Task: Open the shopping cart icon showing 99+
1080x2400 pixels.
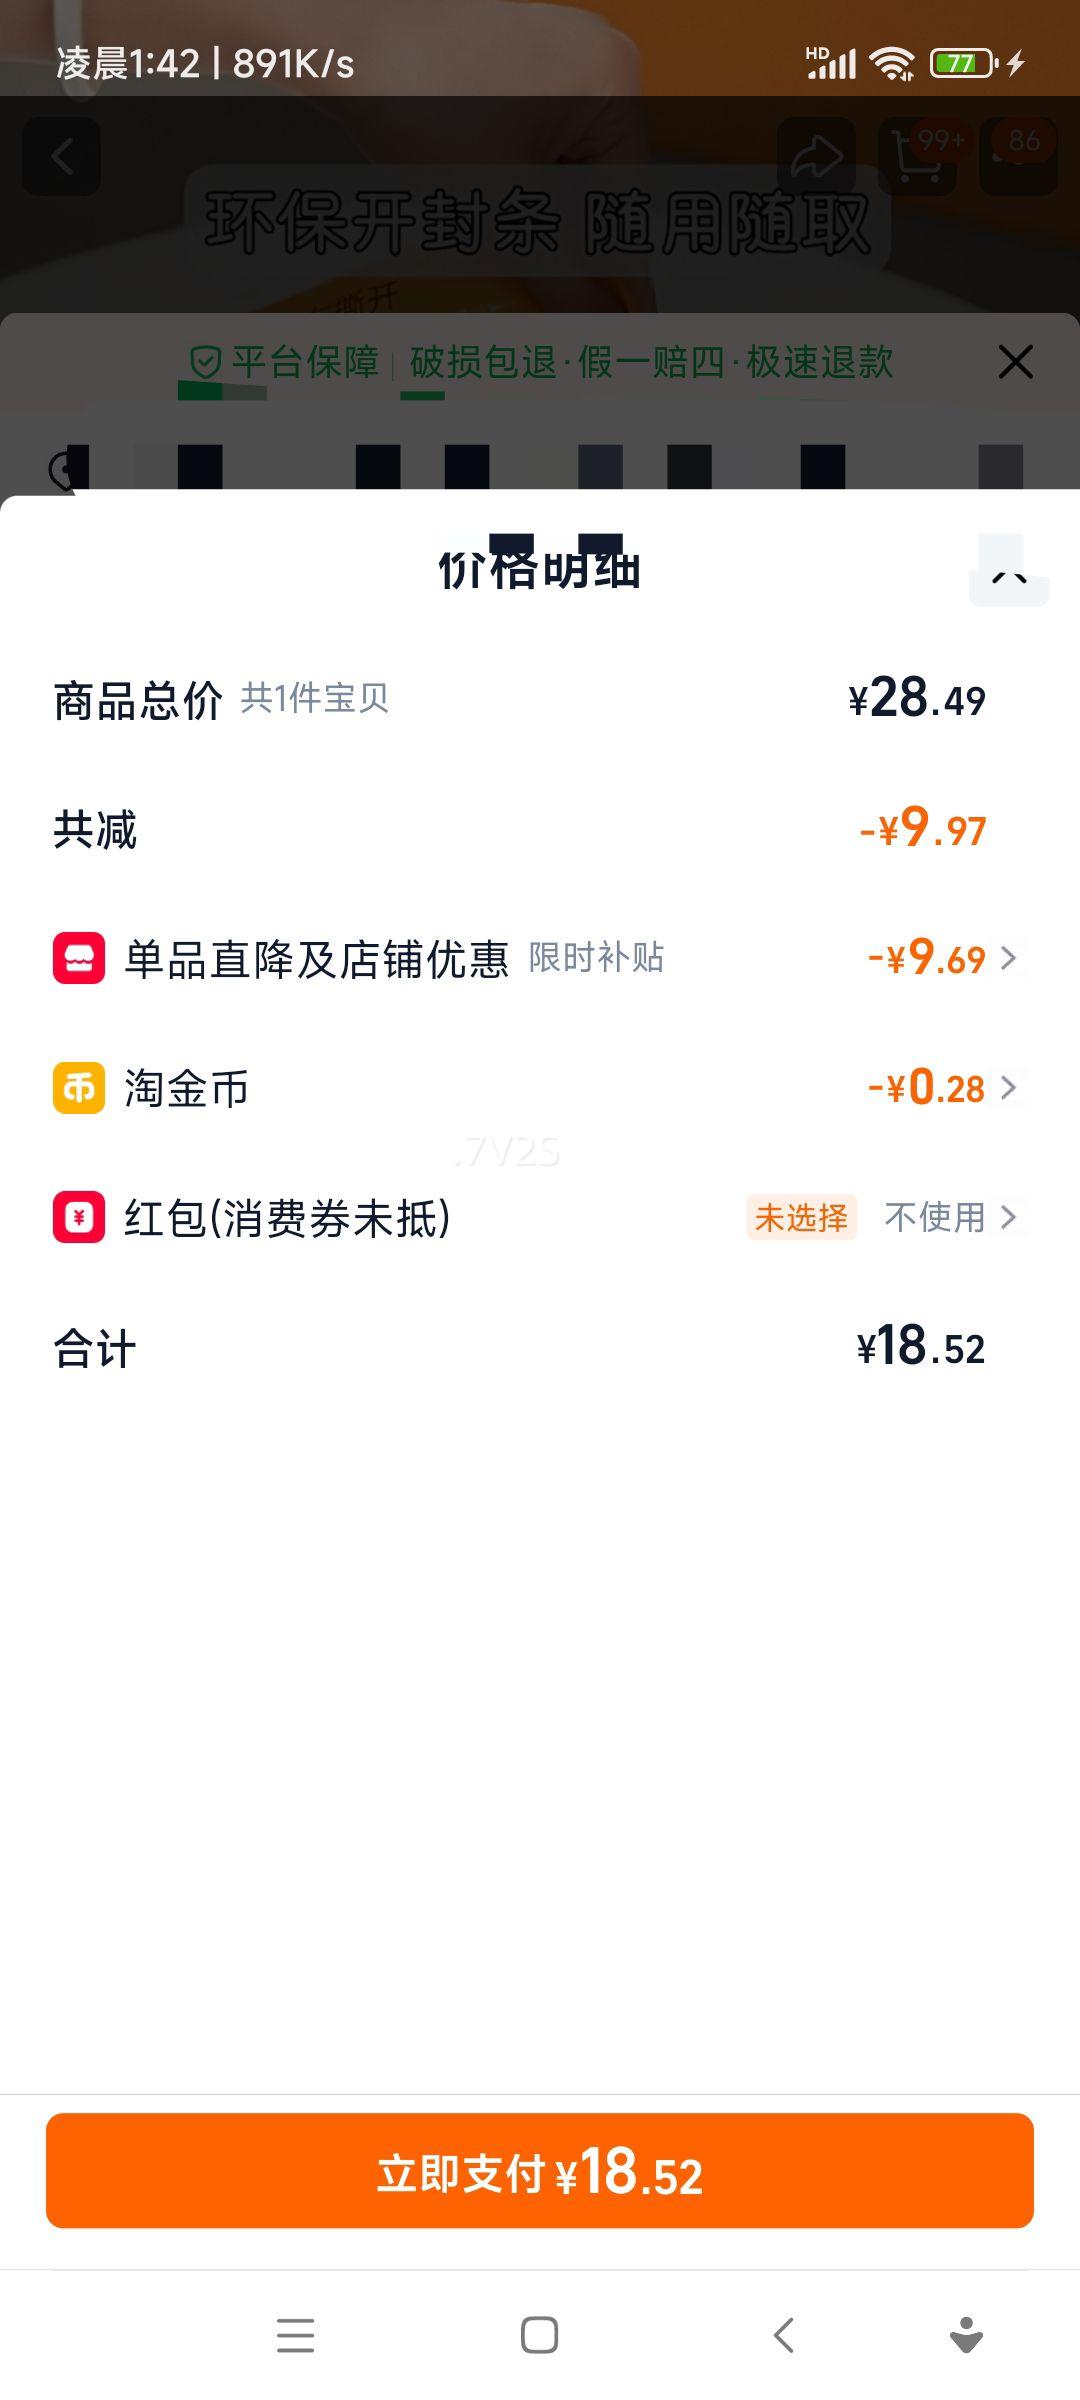Action: [917, 157]
